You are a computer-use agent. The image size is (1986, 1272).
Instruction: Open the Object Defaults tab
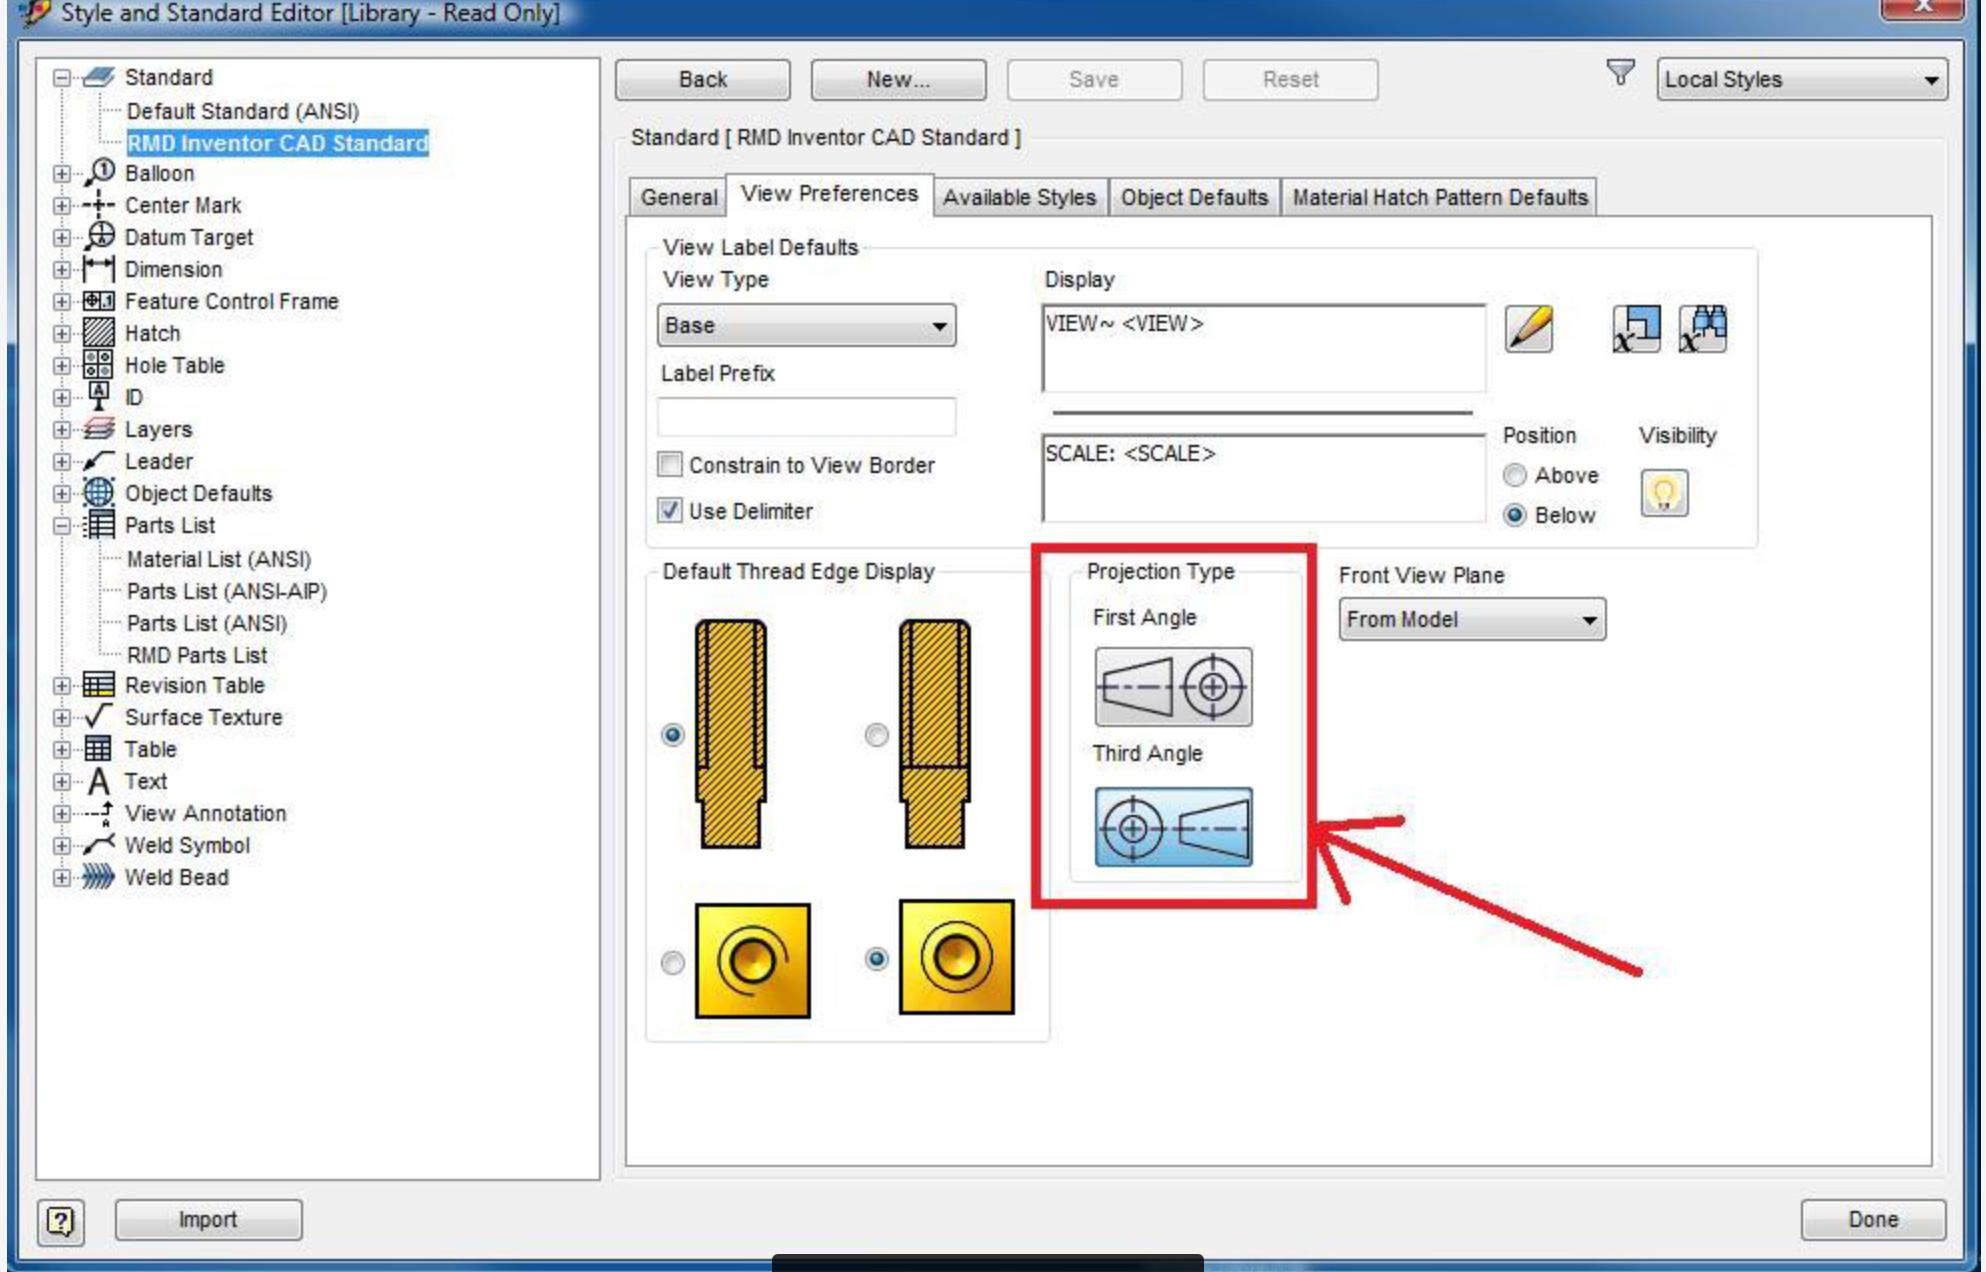[x=1193, y=197]
